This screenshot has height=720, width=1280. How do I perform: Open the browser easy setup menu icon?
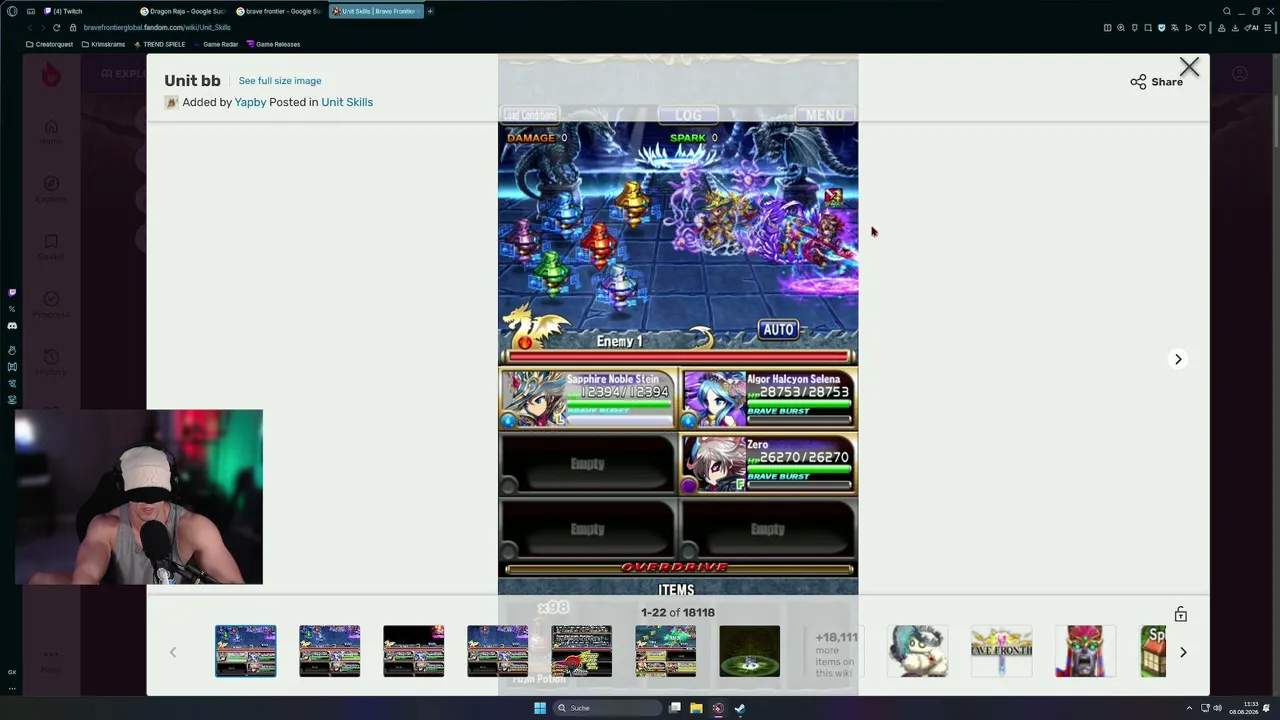[x=1269, y=27]
